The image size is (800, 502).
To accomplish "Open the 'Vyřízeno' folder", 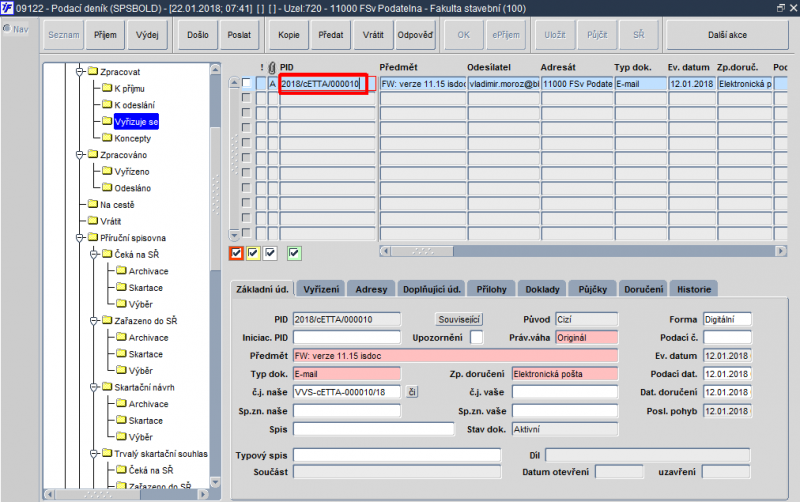I will coord(126,171).
